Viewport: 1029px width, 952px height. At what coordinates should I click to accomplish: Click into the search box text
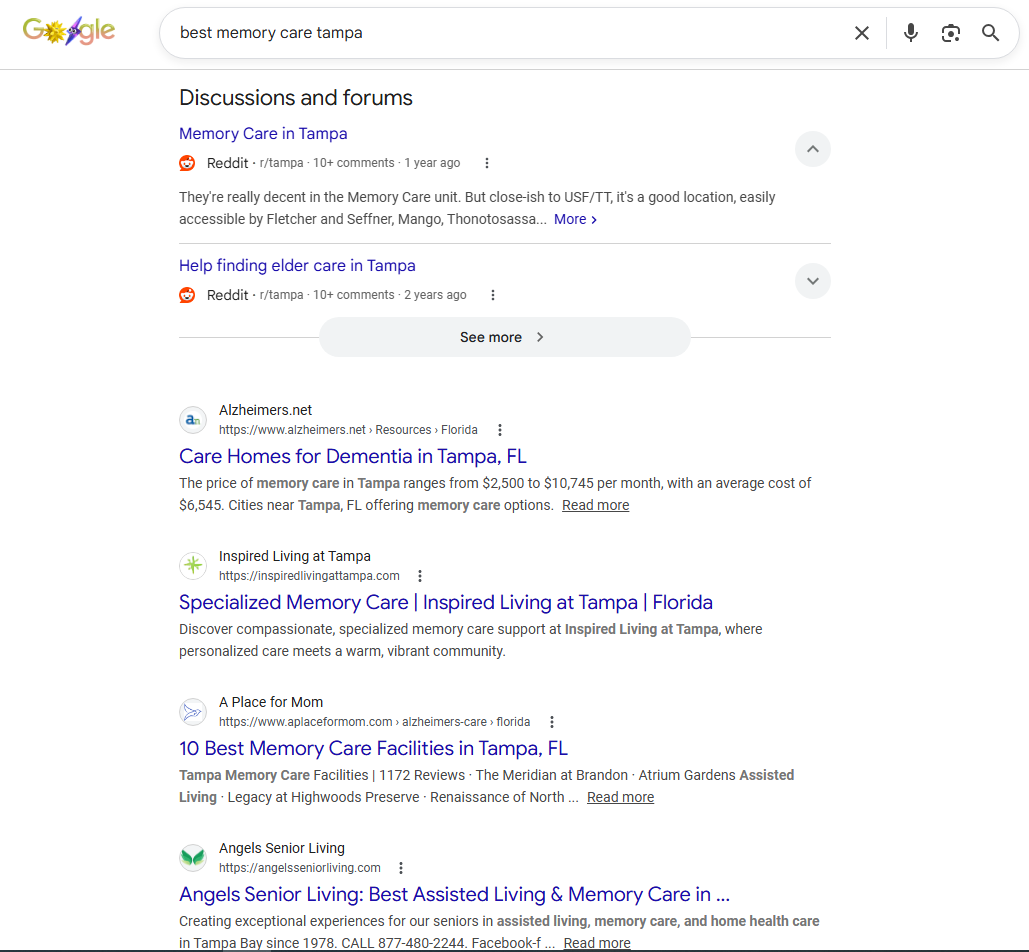(x=271, y=33)
